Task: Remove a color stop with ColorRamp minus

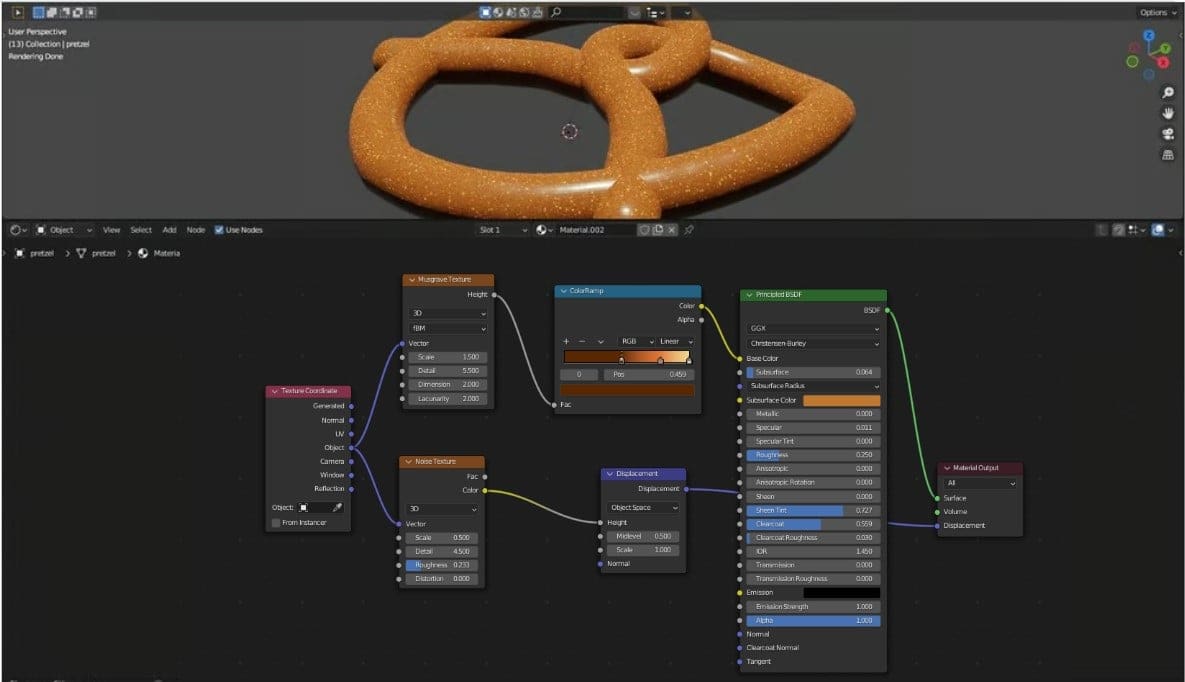Action: (583, 342)
